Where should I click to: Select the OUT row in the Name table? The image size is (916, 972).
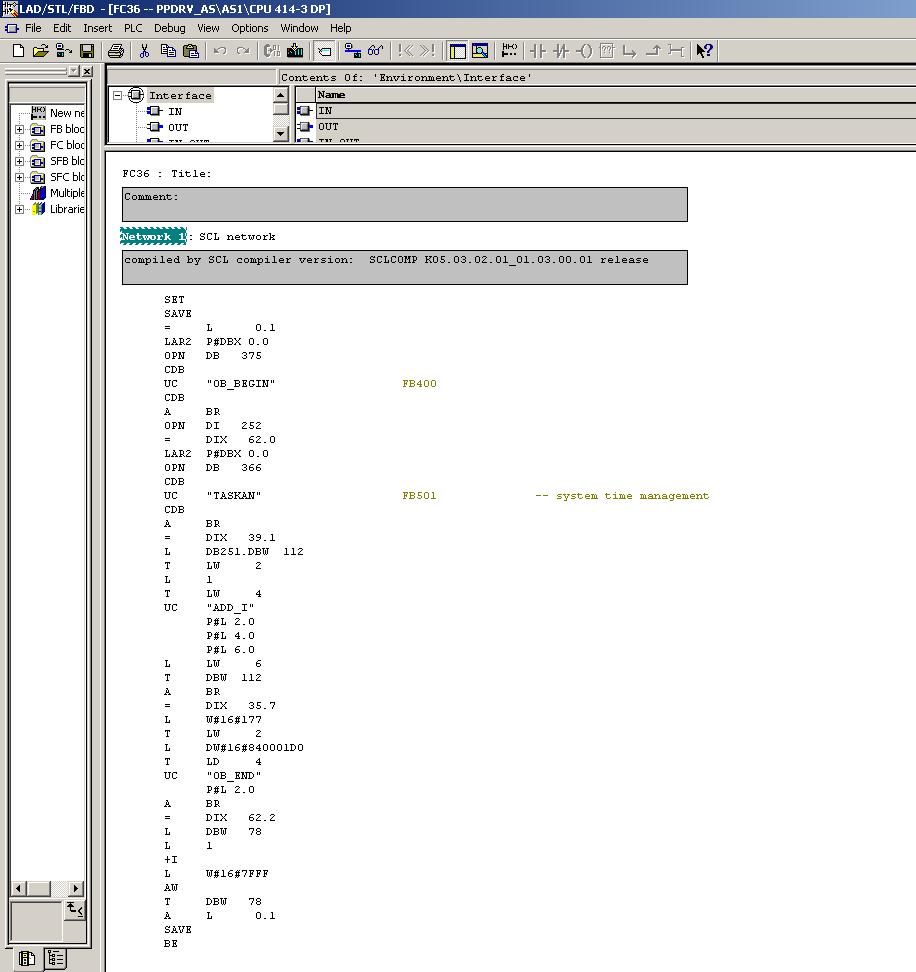pos(616,127)
